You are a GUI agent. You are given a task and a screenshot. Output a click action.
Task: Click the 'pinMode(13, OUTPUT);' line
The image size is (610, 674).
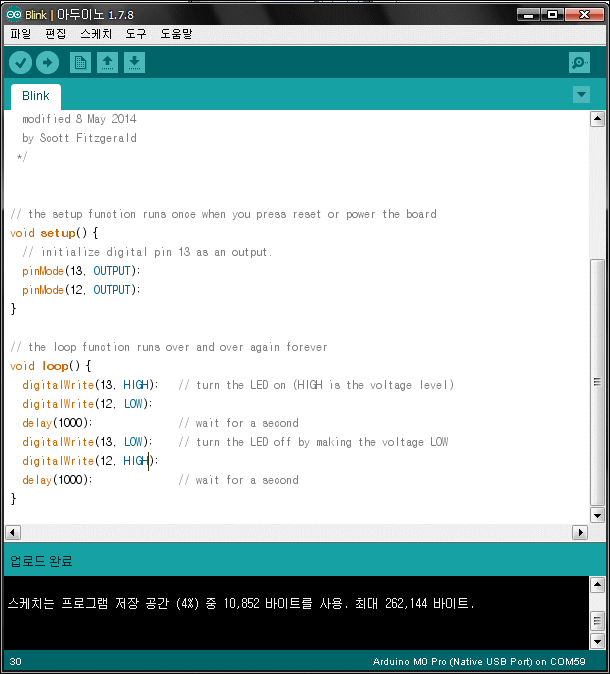[81, 271]
